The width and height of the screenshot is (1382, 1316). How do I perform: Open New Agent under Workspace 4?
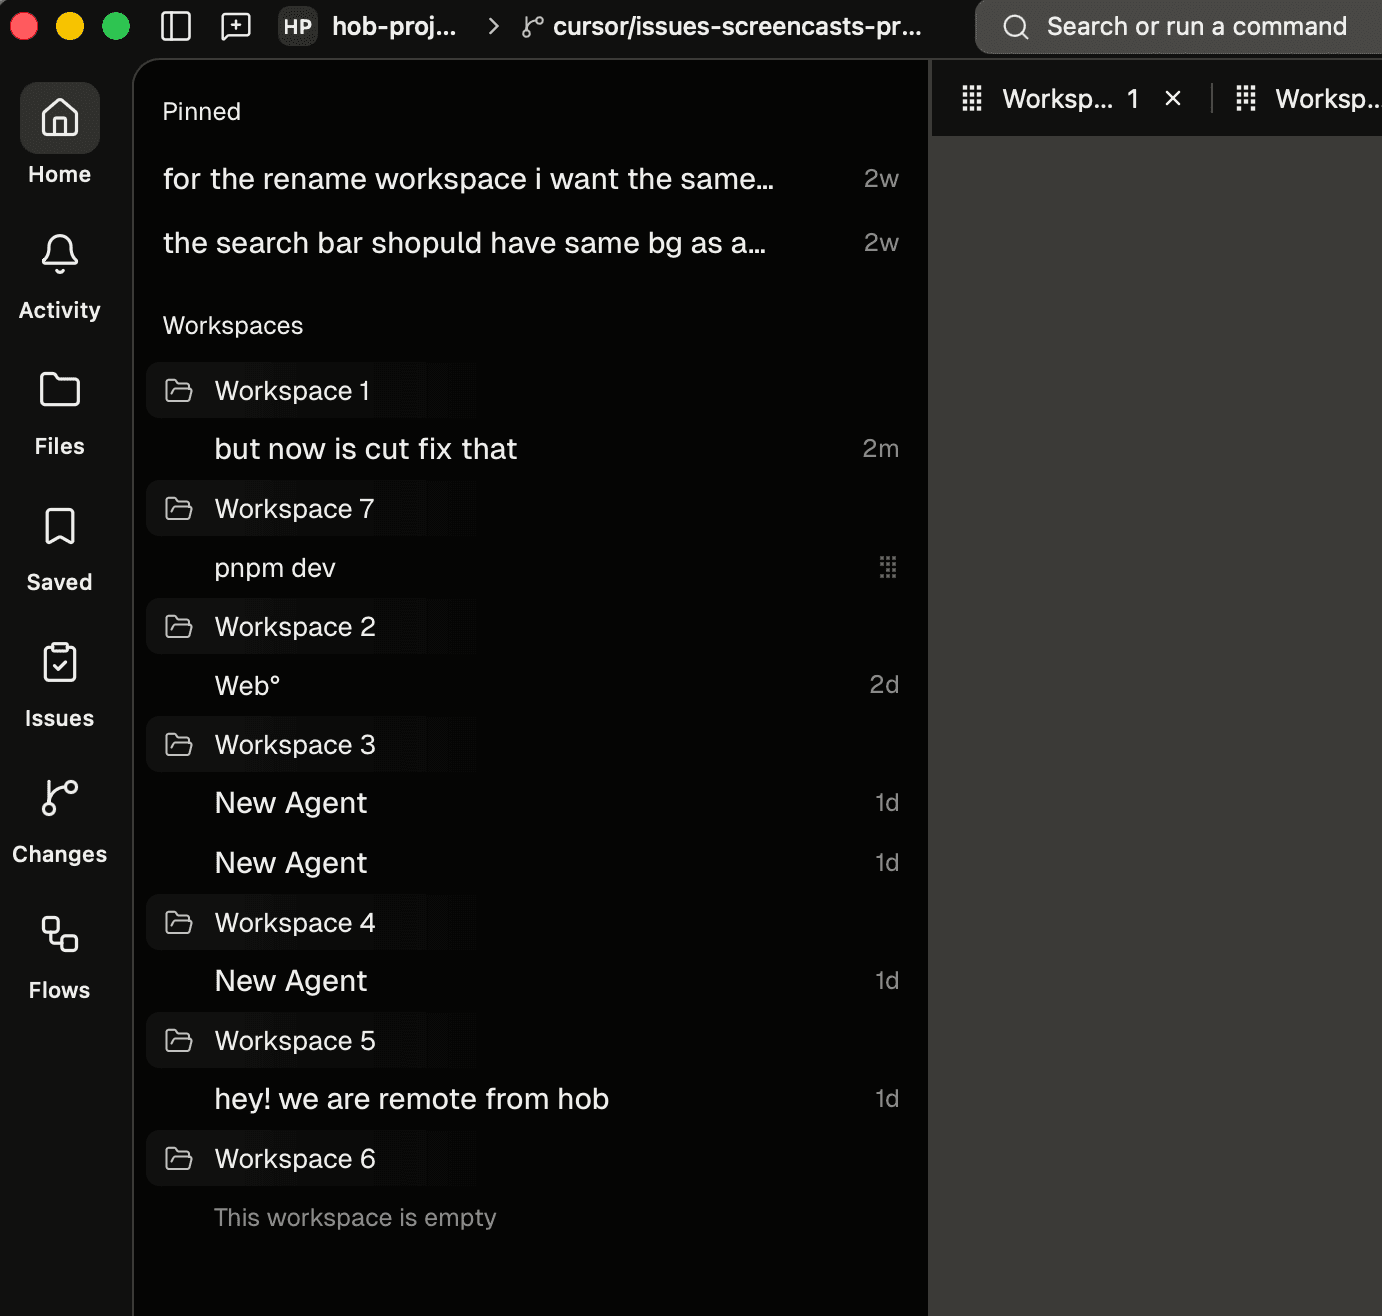click(x=530, y=981)
